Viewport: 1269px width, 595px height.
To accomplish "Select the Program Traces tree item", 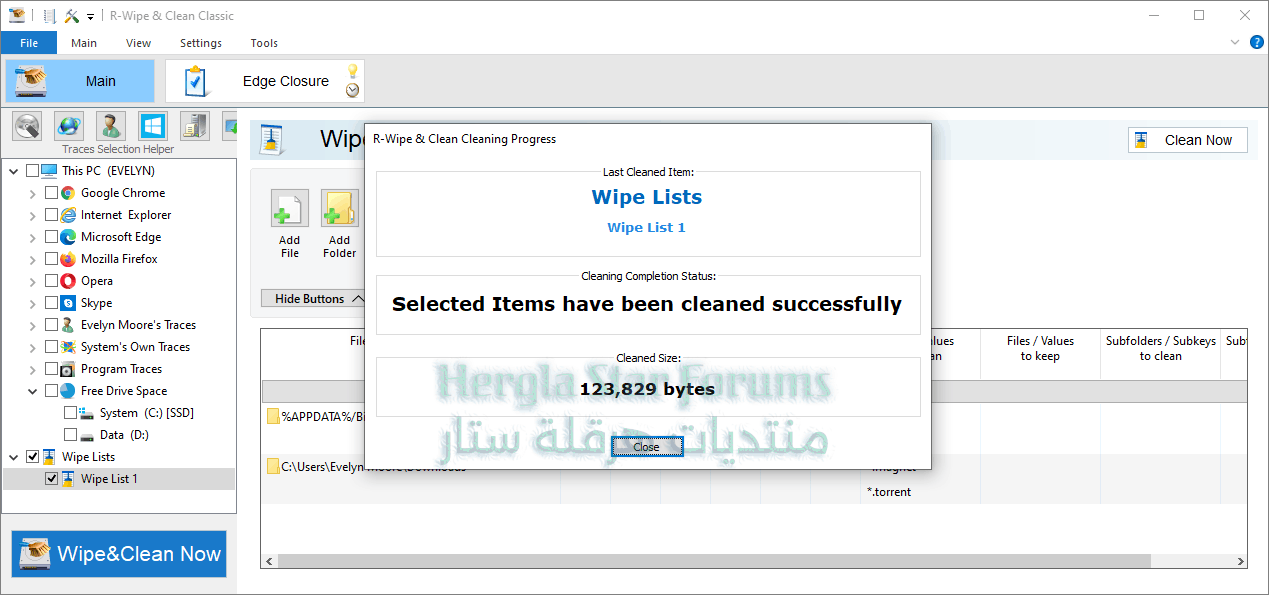I will click(x=121, y=369).
